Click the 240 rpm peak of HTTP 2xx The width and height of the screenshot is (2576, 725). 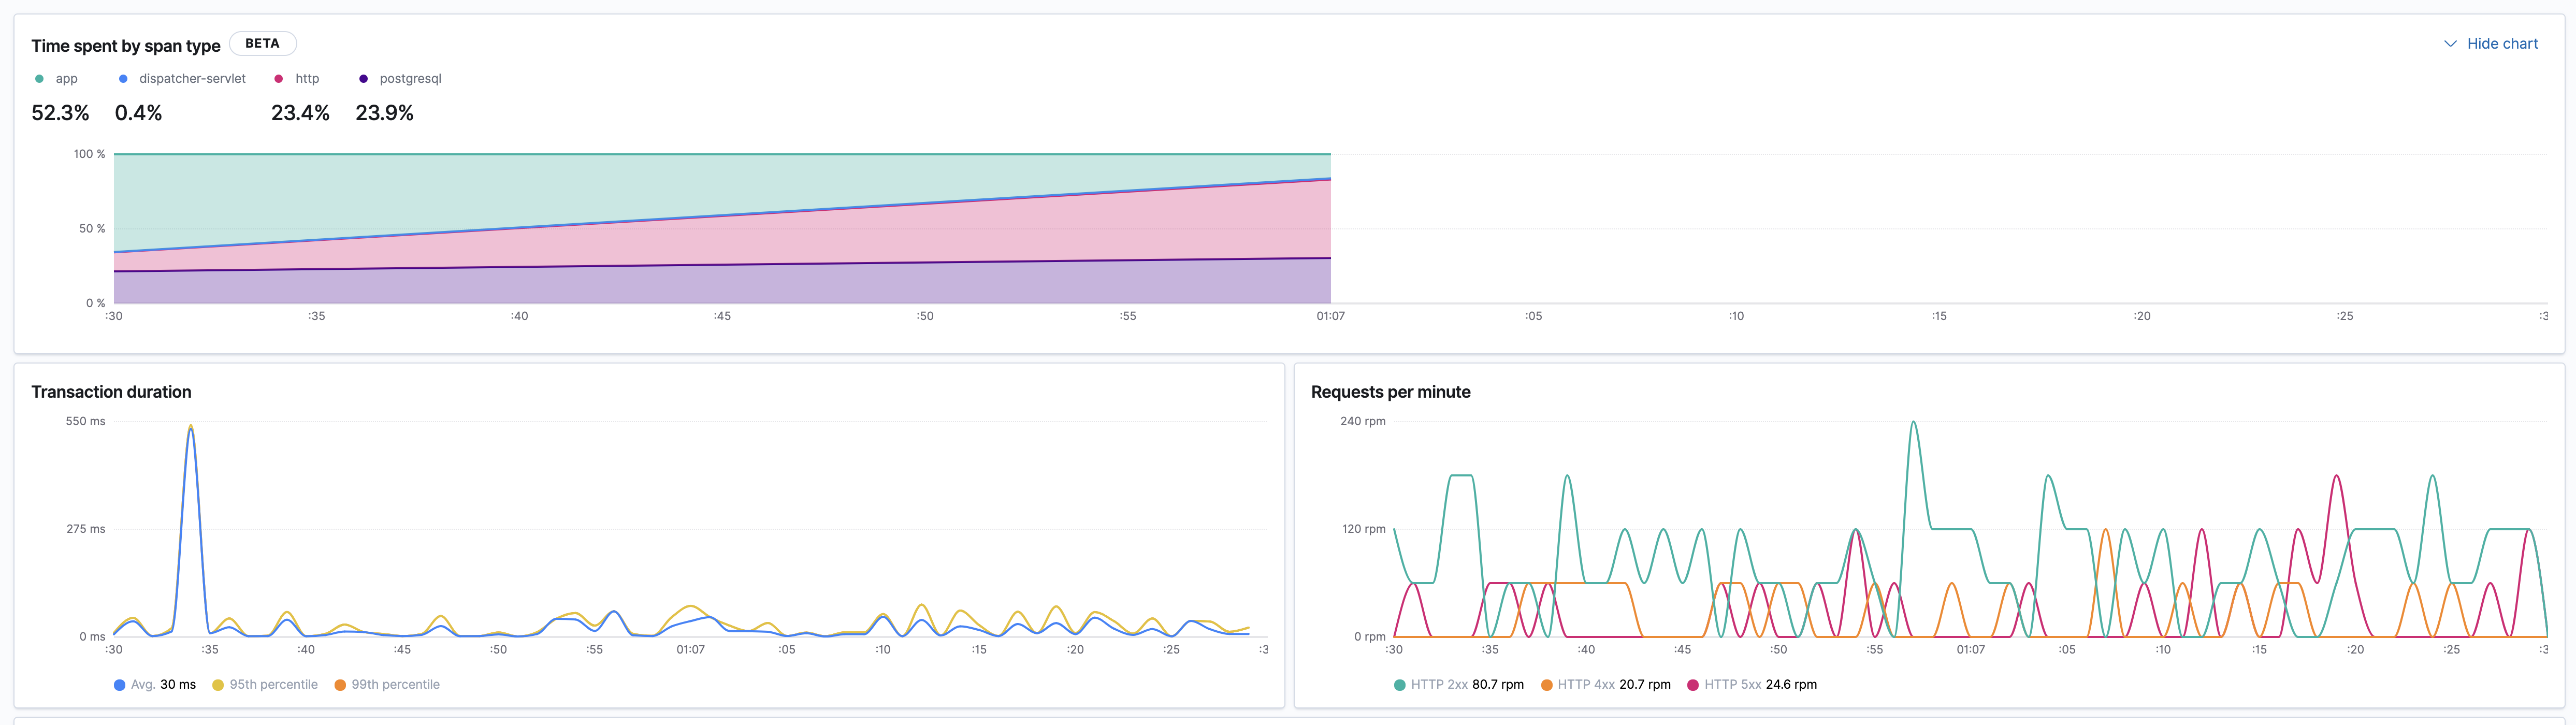[1913, 423]
